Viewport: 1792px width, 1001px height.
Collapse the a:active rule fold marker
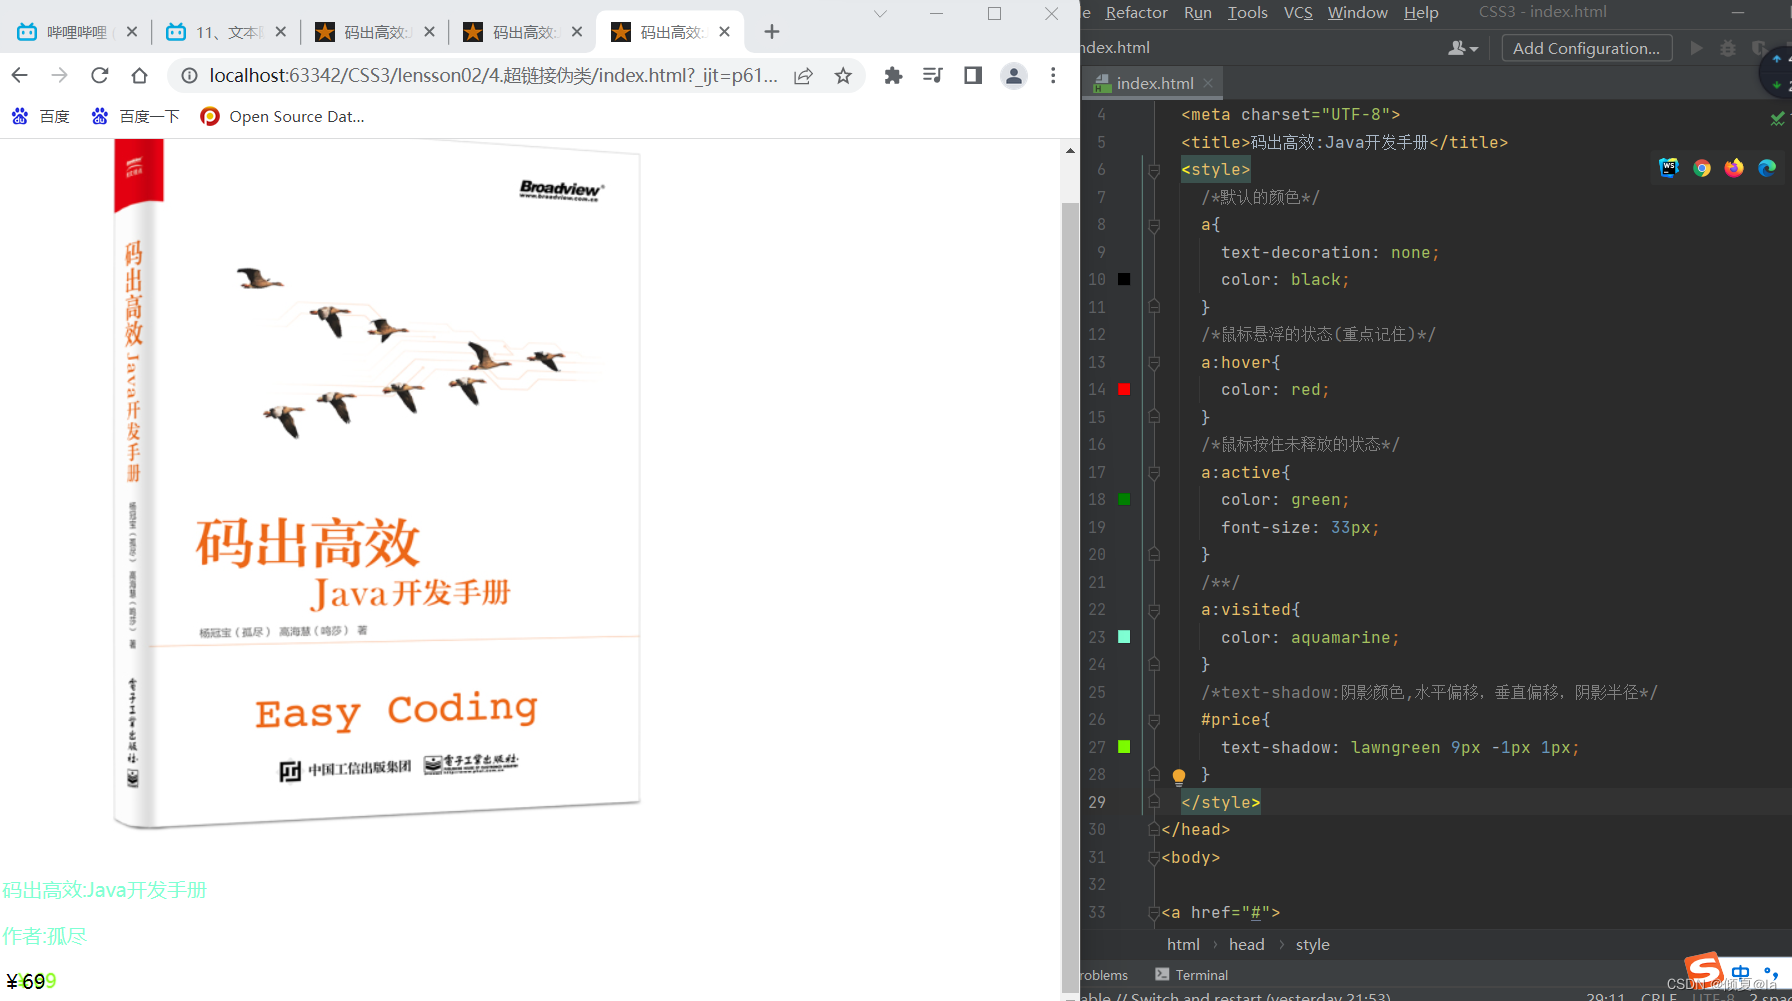pos(1154,472)
